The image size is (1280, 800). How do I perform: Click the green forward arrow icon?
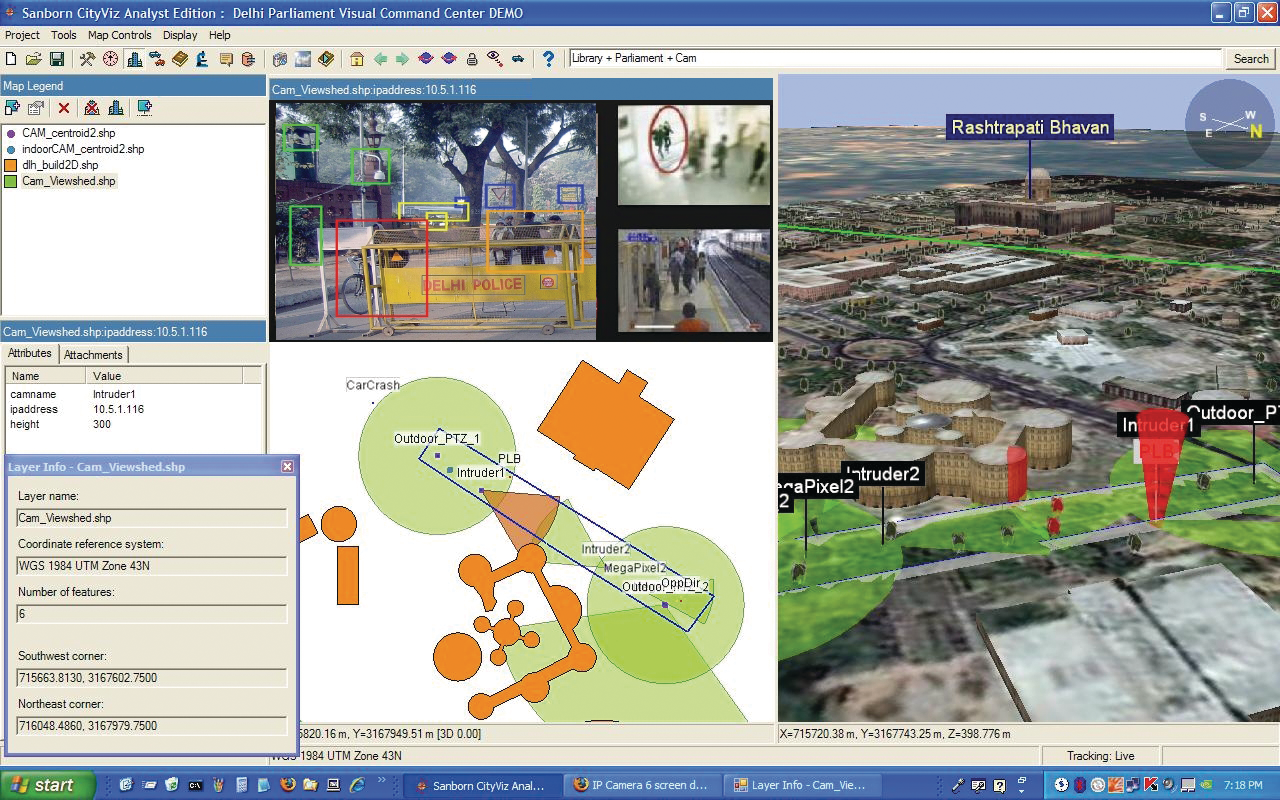tap(402, 59)
